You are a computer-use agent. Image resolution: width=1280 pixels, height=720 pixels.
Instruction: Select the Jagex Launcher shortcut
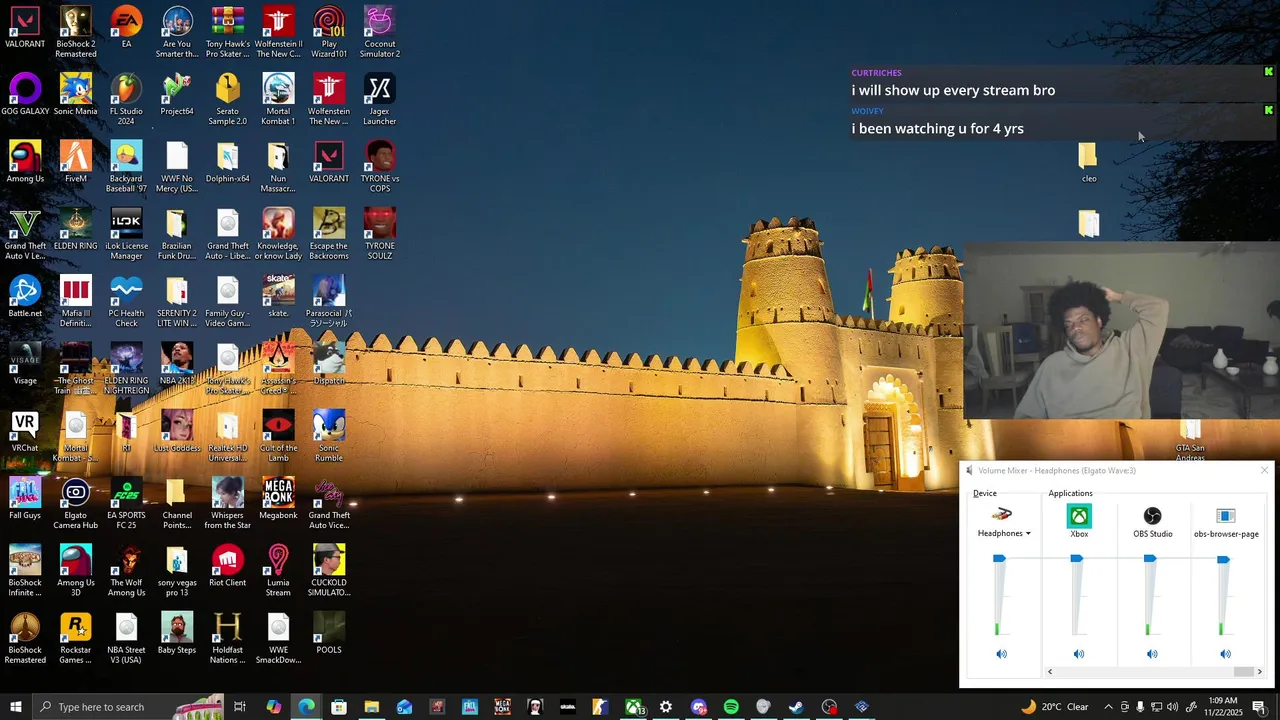[x=379, y=99]
